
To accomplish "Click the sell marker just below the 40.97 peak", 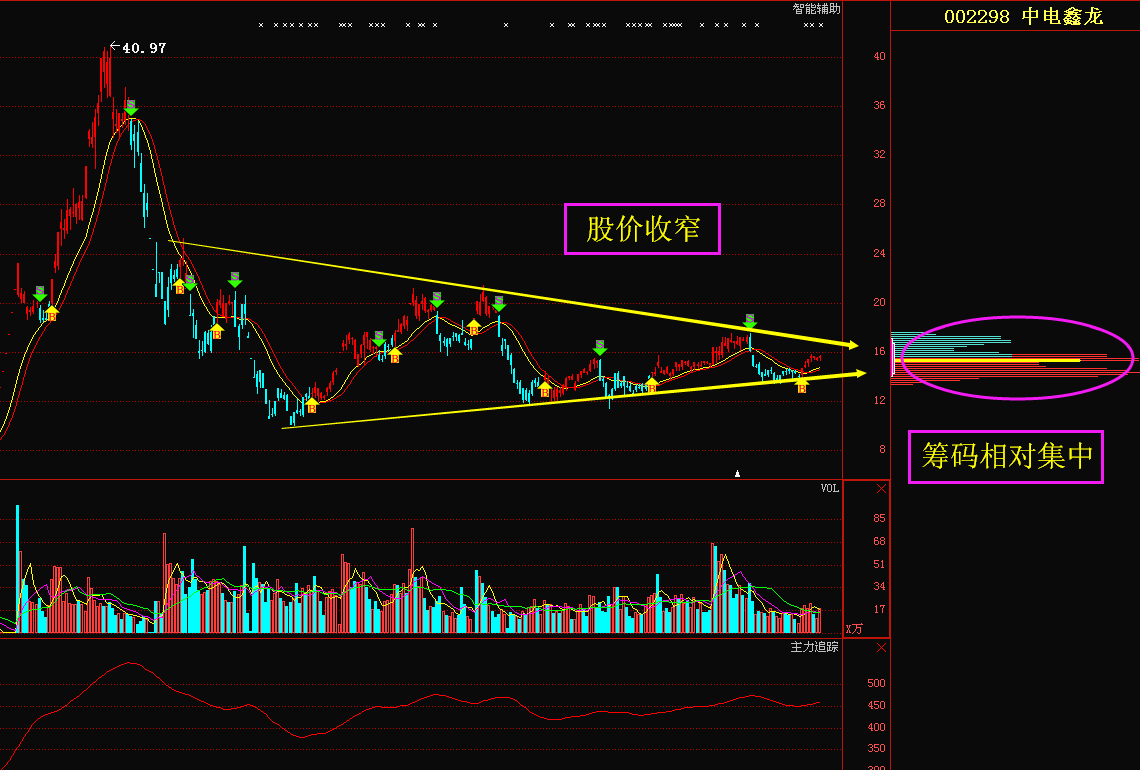I will pos(130,107).
